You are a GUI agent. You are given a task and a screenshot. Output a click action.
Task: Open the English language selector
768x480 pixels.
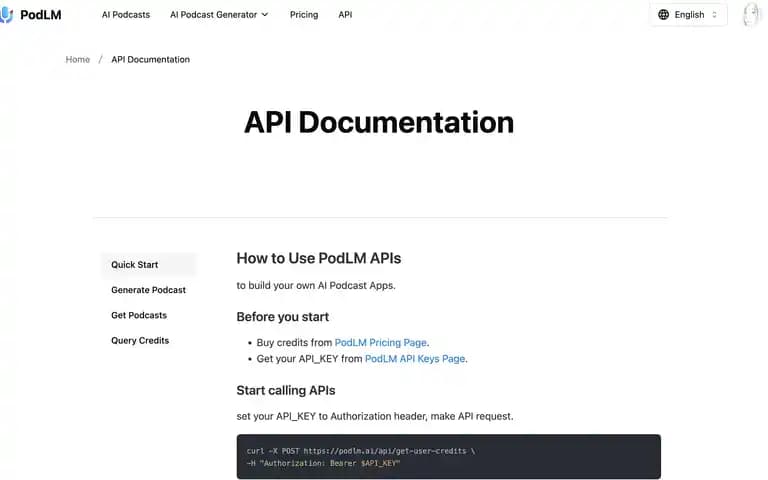688,15
